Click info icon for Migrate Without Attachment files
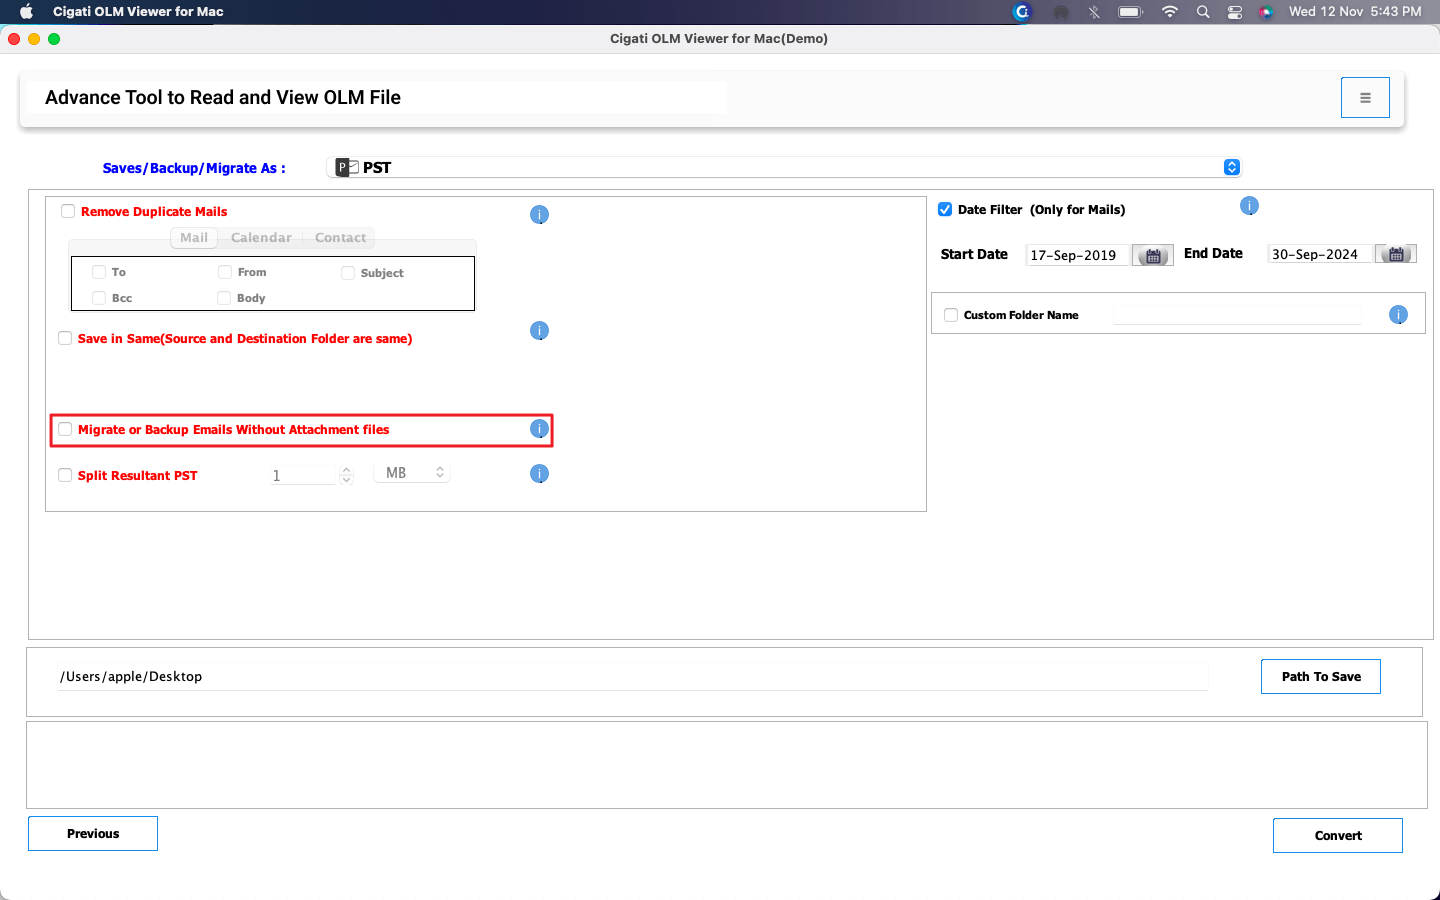The width and height of the screenshot is (1440, 900). click(539, 429)
